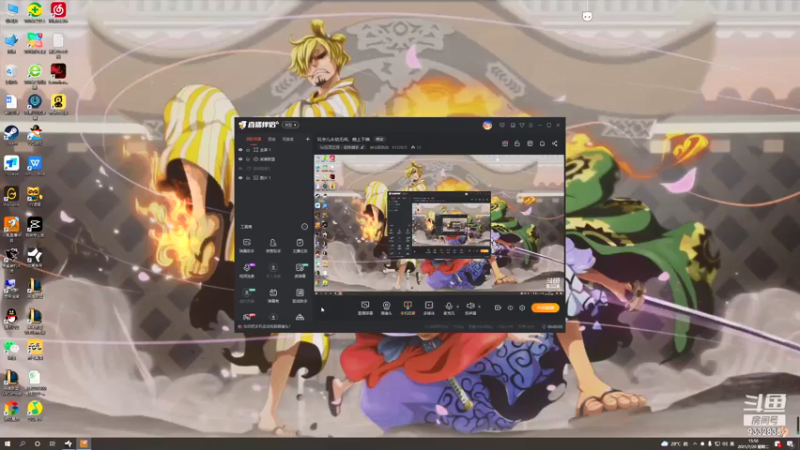Click the 00:00:00 stream timer

tap(553, 327)
